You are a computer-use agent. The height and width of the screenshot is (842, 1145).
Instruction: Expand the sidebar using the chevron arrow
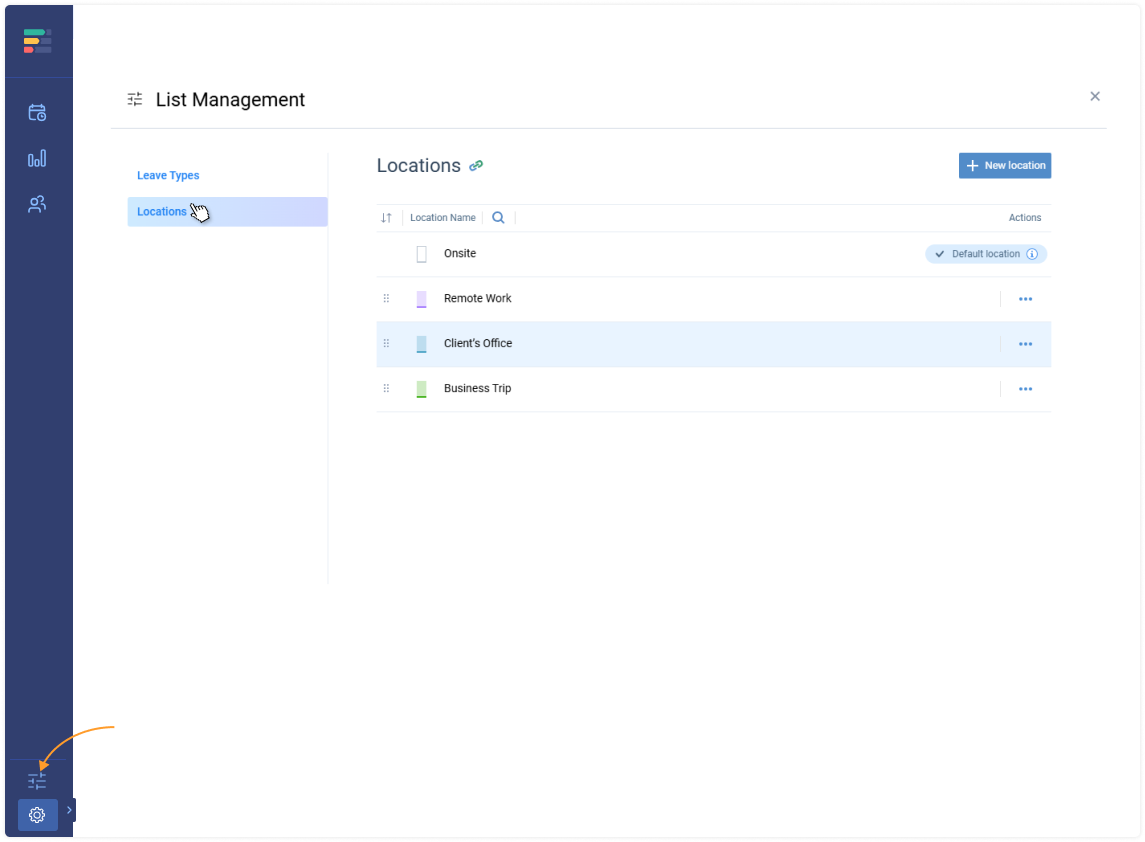coord(69,810)
